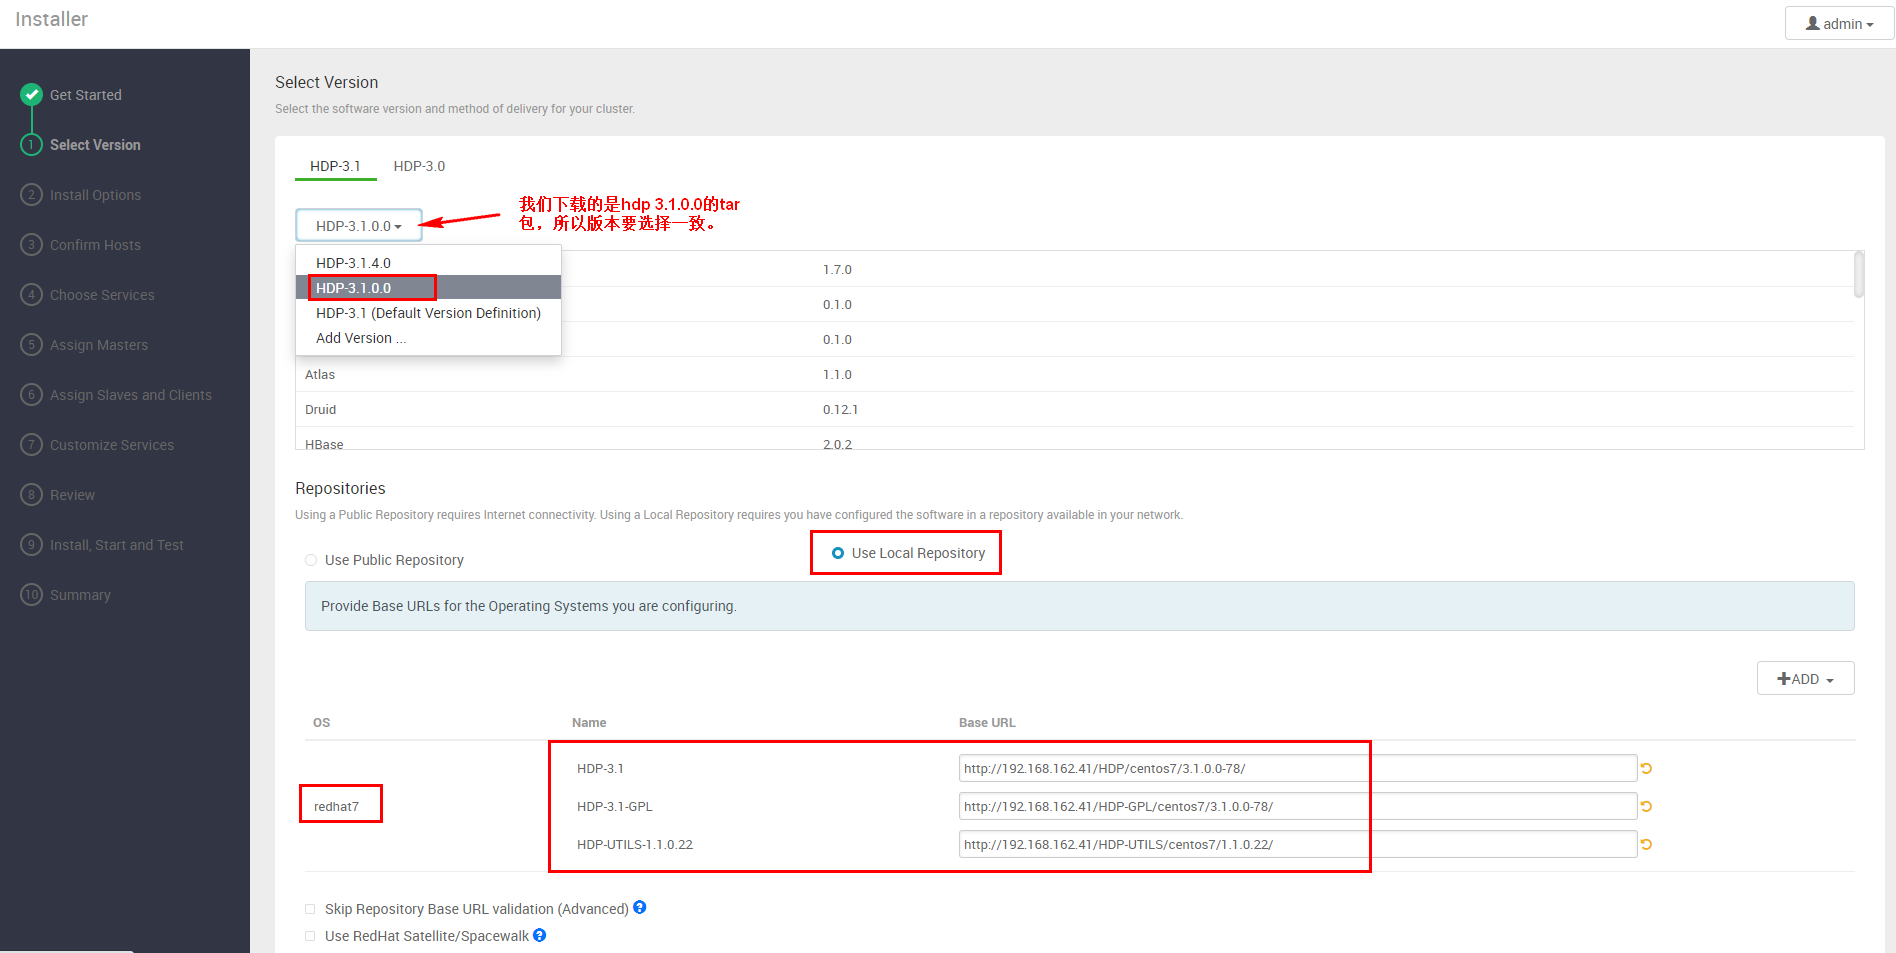Screen dimensions: 1896x953
Task: Click the HDP-UTILS-1.1.0.22 repository name
Action: 635,844
